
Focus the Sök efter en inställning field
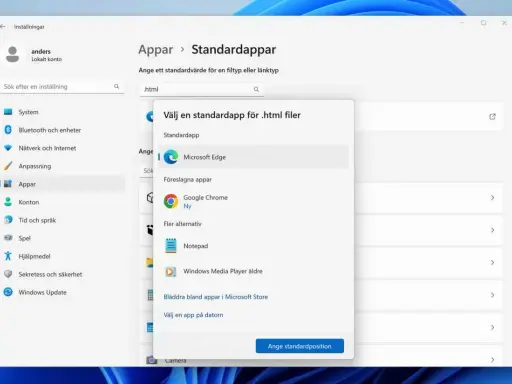click(x=63, y=87)
